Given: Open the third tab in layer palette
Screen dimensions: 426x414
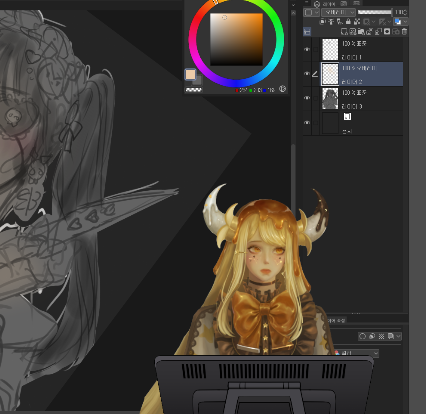Looking at the screenshot, I should tap(356, 4).
